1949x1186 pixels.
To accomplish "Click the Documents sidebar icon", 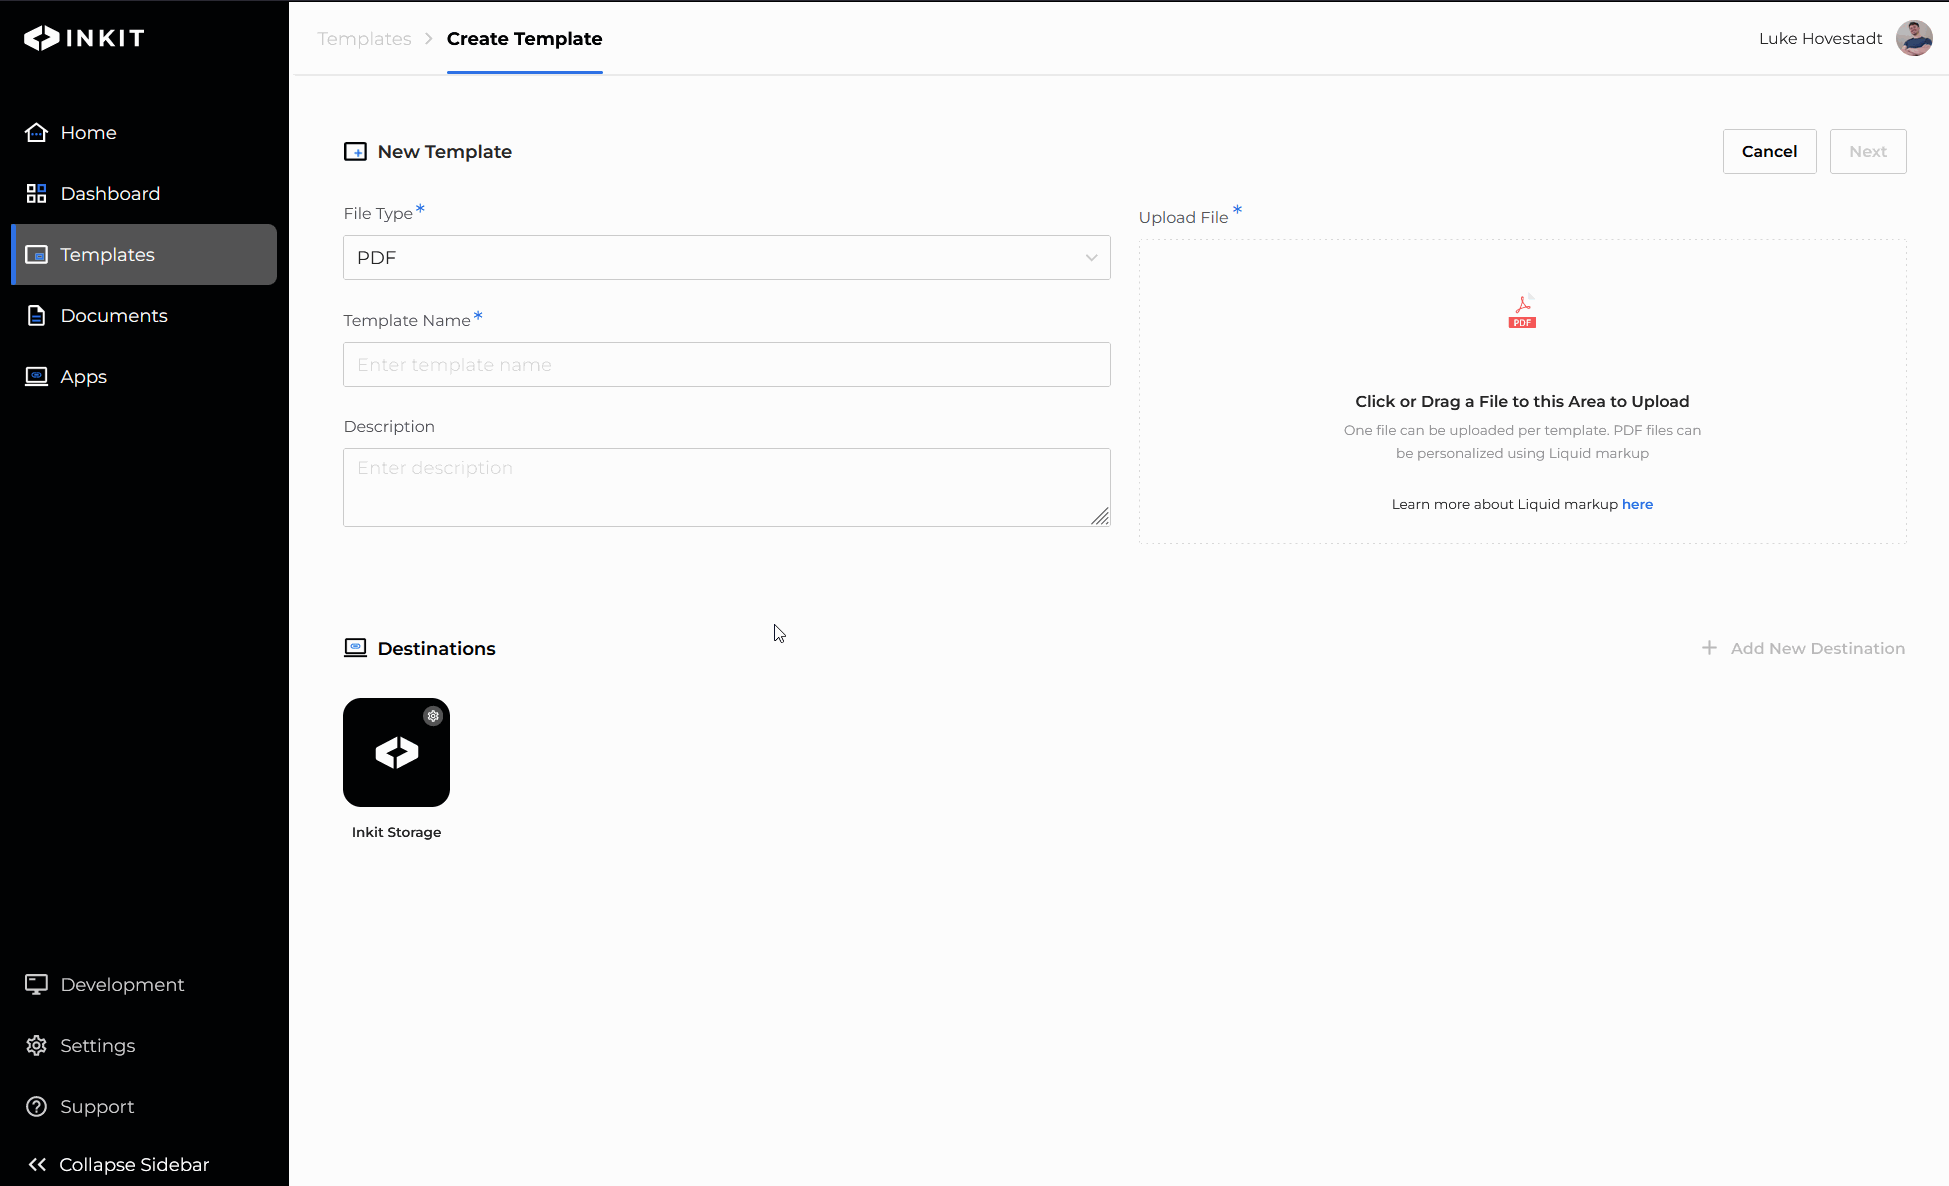I will tap(37, 316).
